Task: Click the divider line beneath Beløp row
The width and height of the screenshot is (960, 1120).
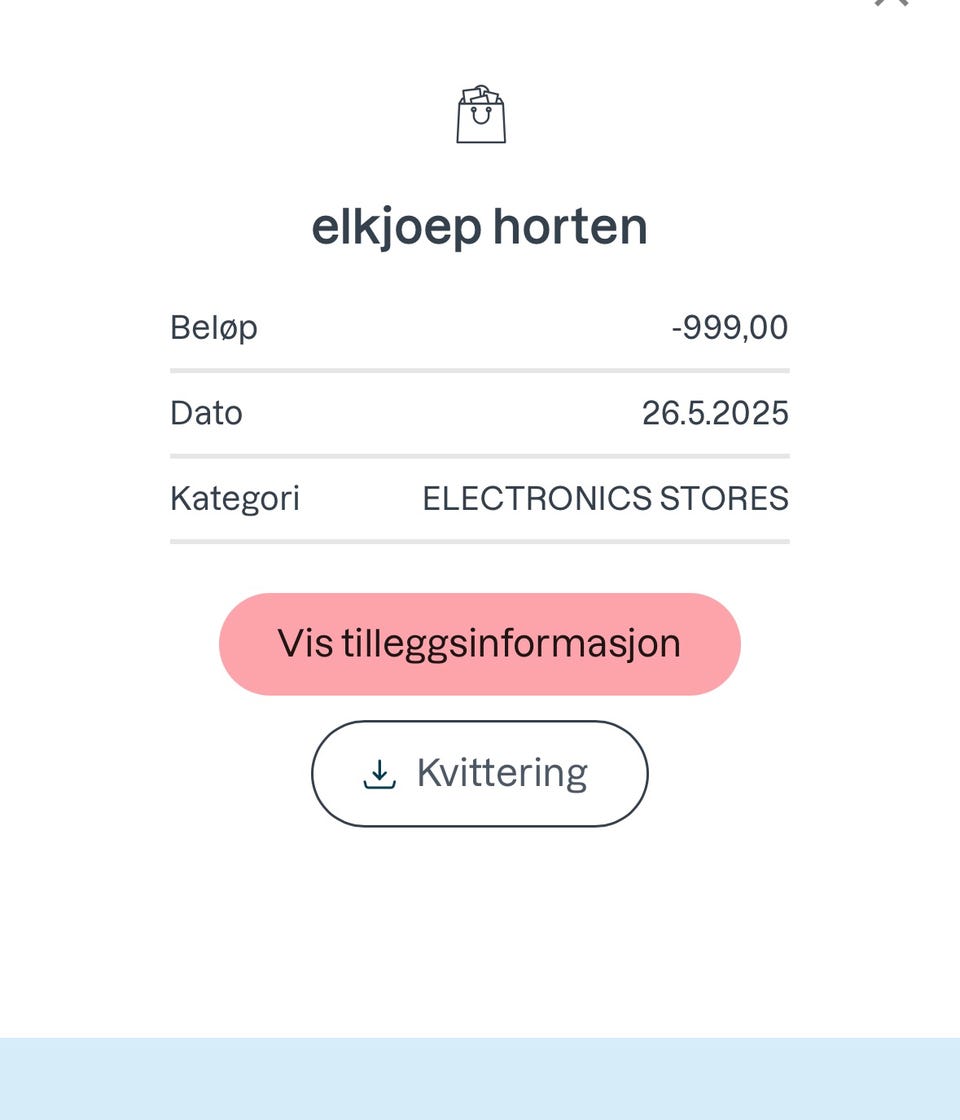Action: 480,370
